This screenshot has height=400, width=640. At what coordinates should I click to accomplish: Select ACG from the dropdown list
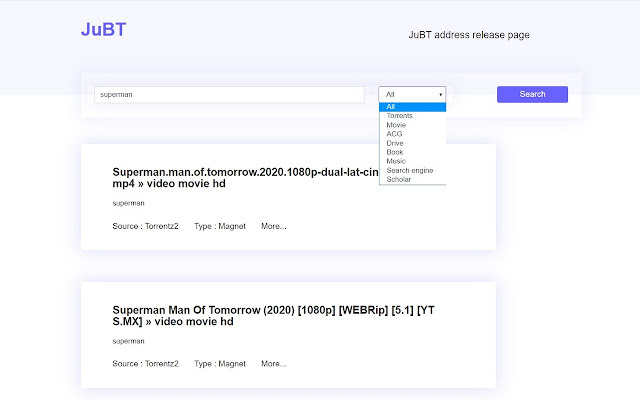[x=394, y=134]
